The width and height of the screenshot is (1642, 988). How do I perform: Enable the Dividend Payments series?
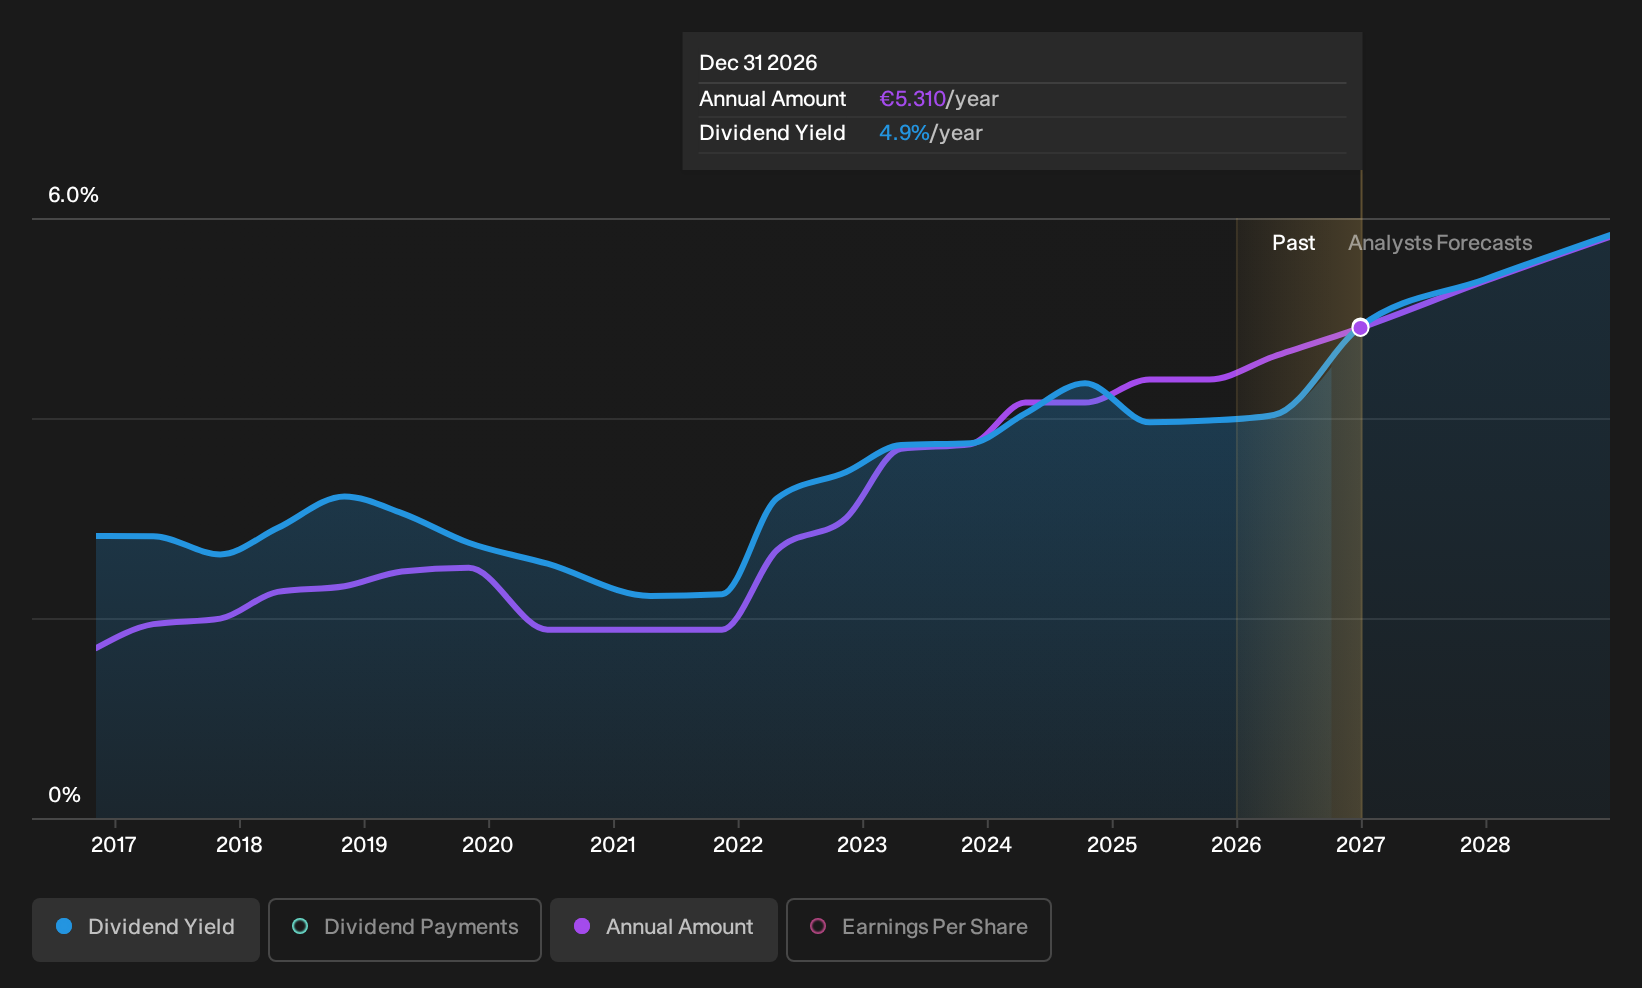405,930
